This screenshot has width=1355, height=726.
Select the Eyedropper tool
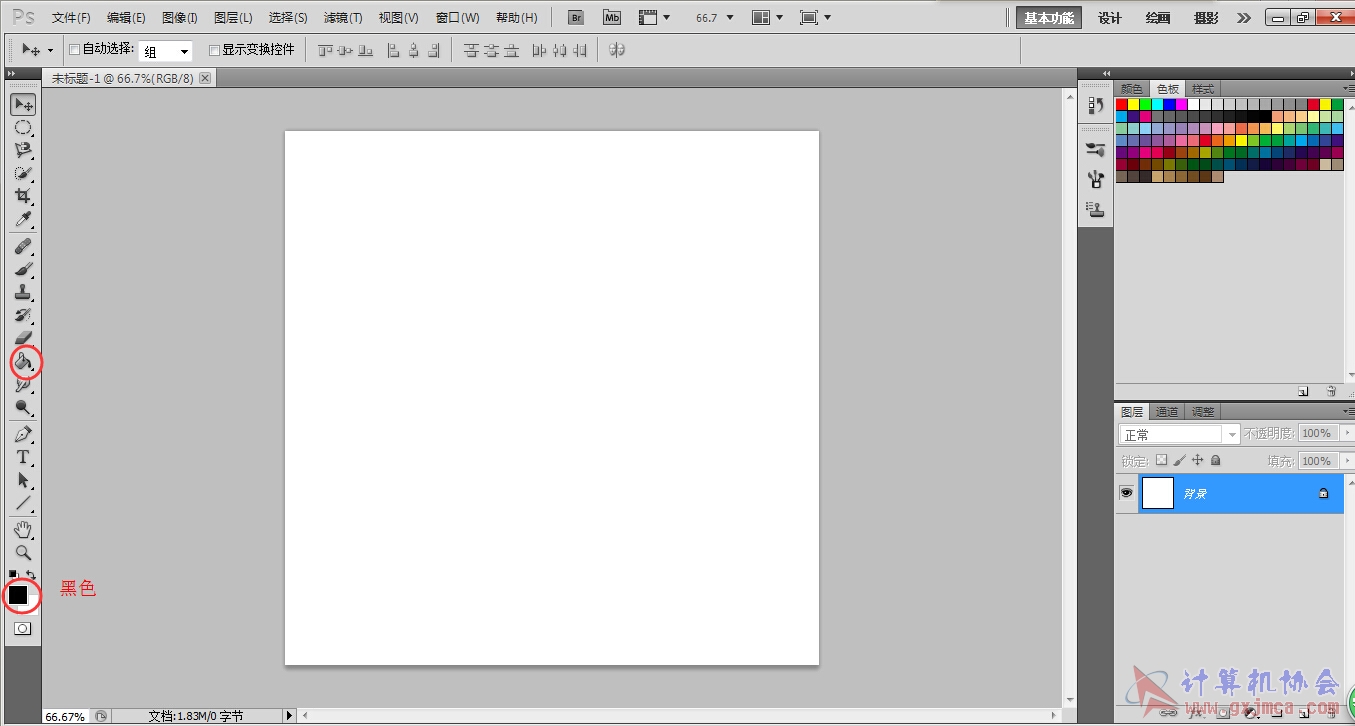tap(23, 219)
